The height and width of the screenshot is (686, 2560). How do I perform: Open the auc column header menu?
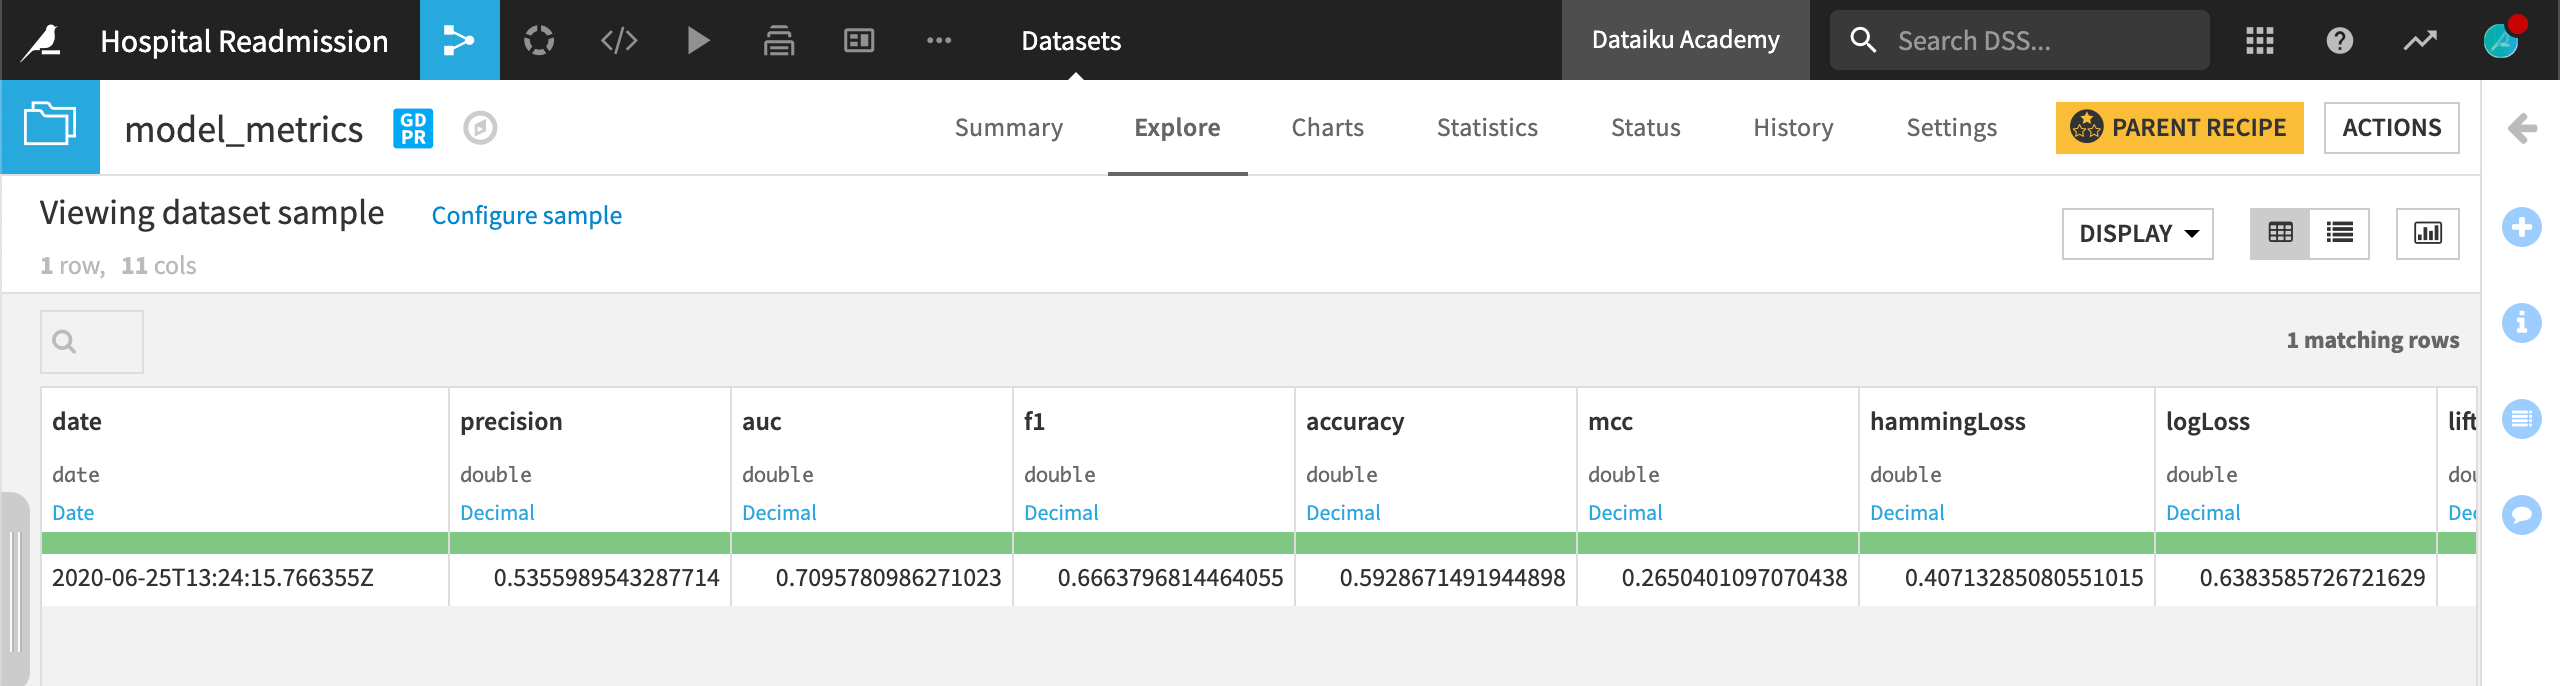[x=761, y=422]
